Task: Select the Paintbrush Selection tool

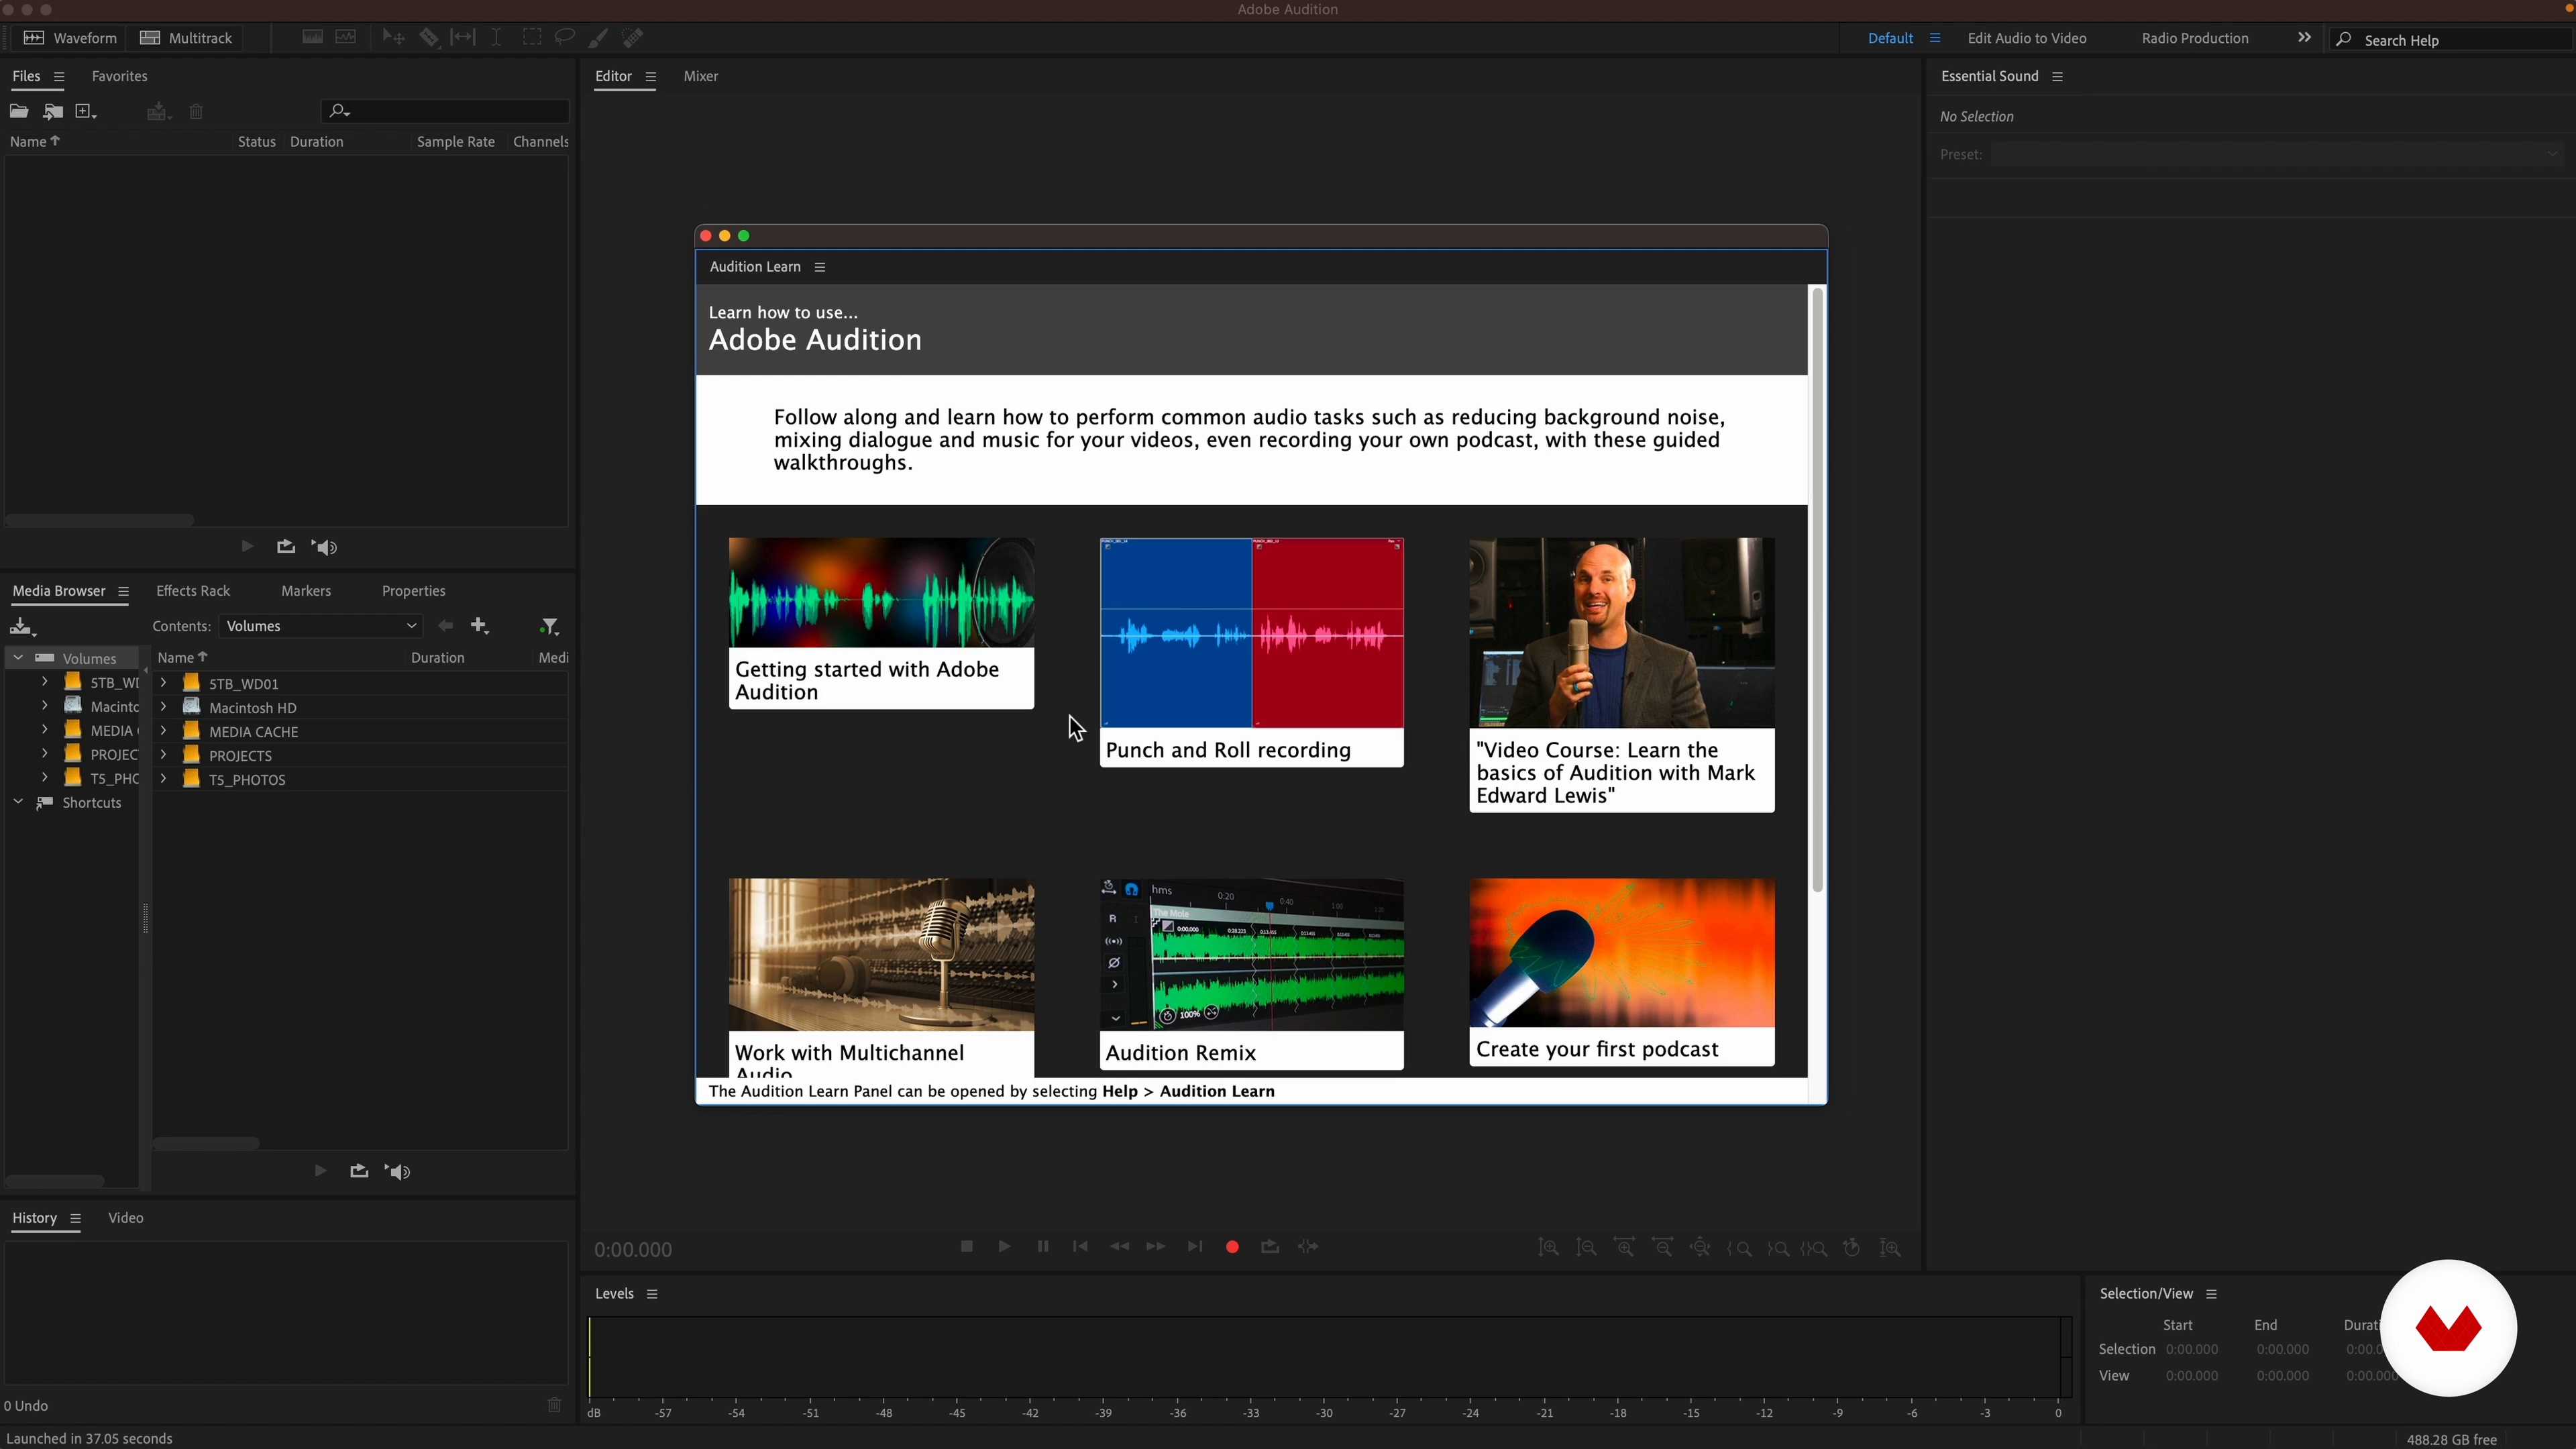Action: click(598, 38)
